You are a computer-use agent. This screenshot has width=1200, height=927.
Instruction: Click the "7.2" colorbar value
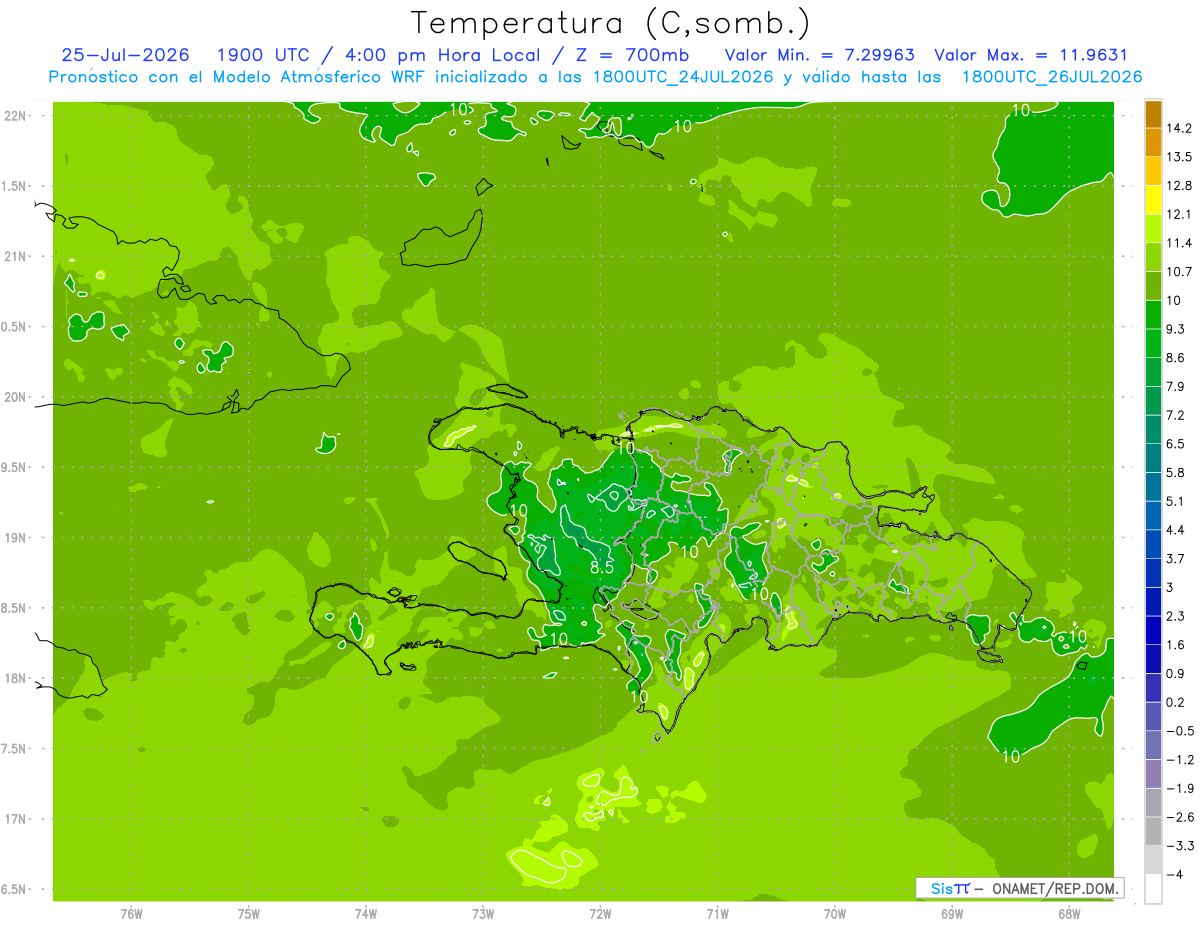click(1176, 415)
